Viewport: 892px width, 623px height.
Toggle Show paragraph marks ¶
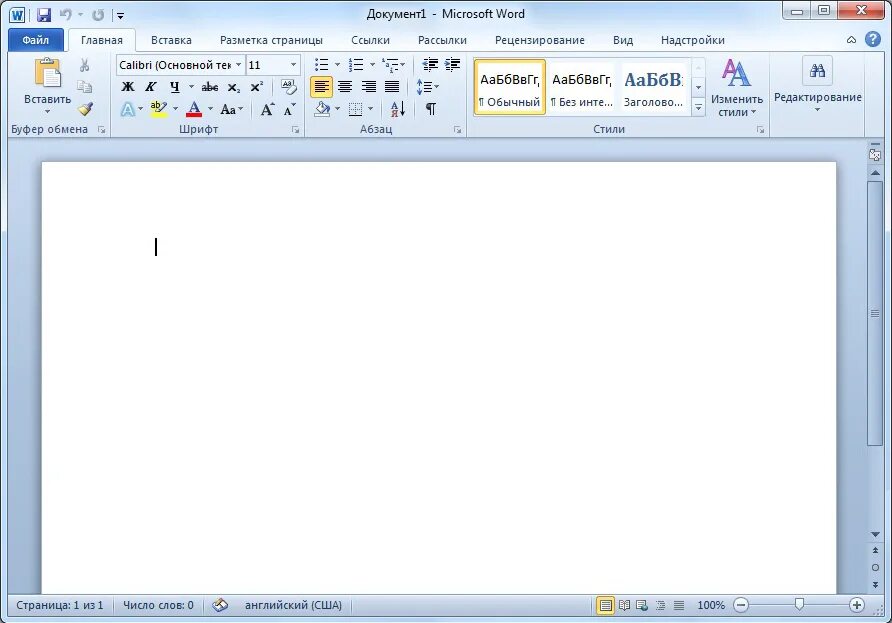pos(431,109)
